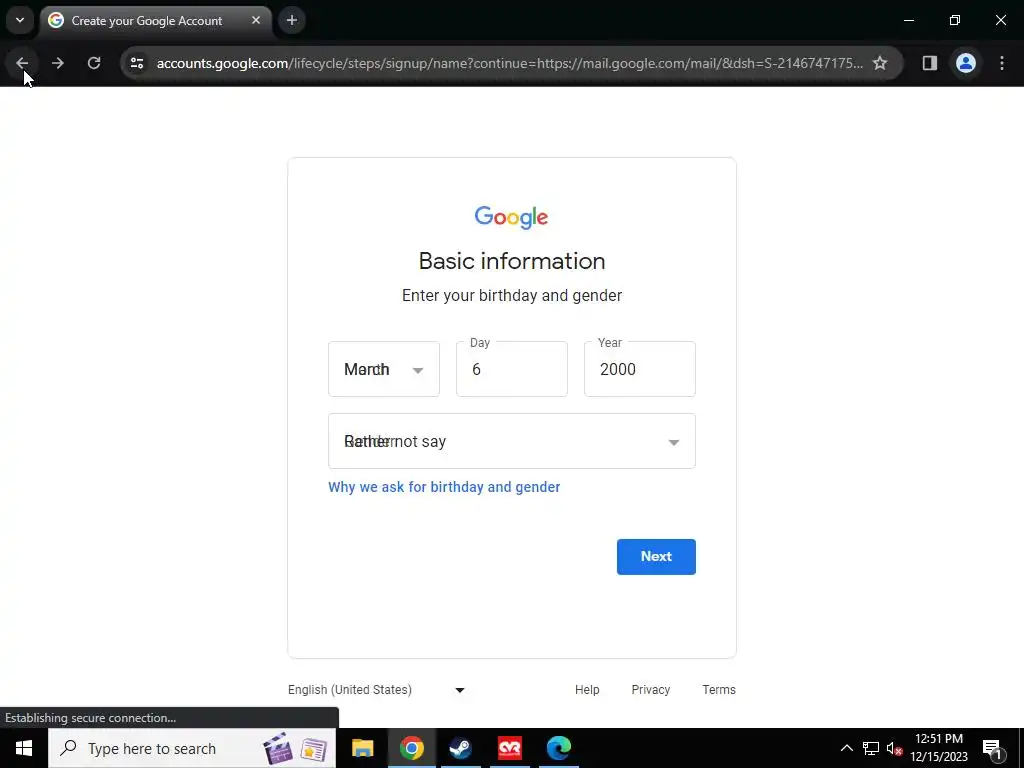Open Chrome's three-dot menu
Screen dimensions: 1024x768
click(x=1002, y=63)
